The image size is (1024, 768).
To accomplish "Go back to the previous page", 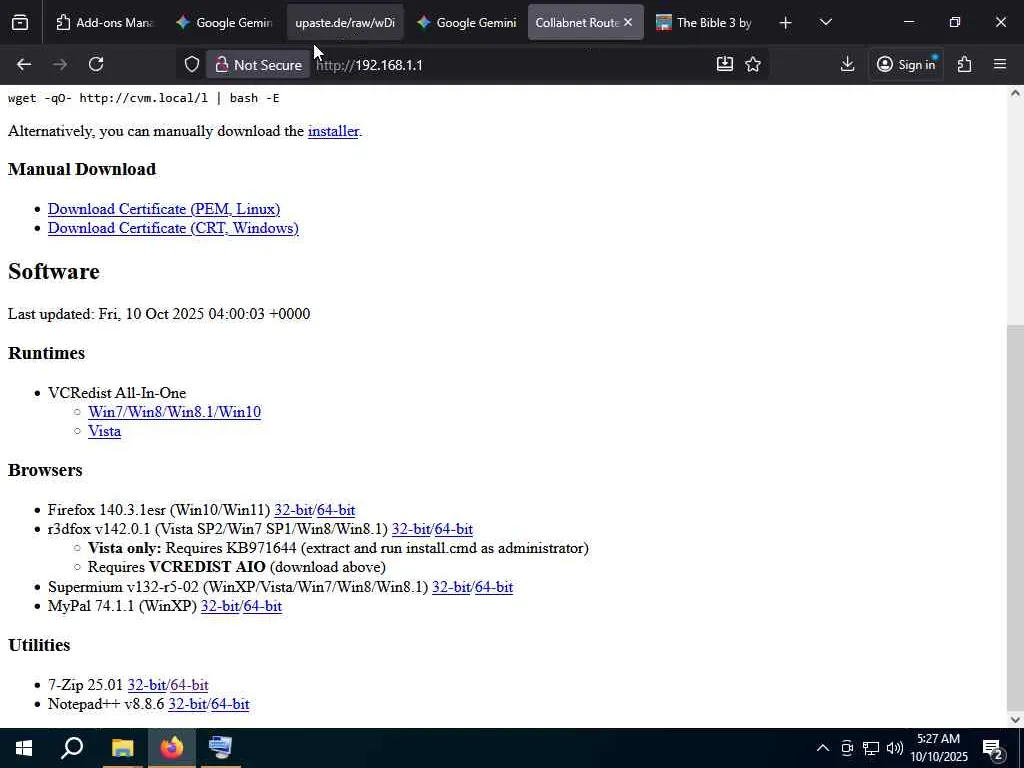I will pyautogui.click(x=24, y=64).
